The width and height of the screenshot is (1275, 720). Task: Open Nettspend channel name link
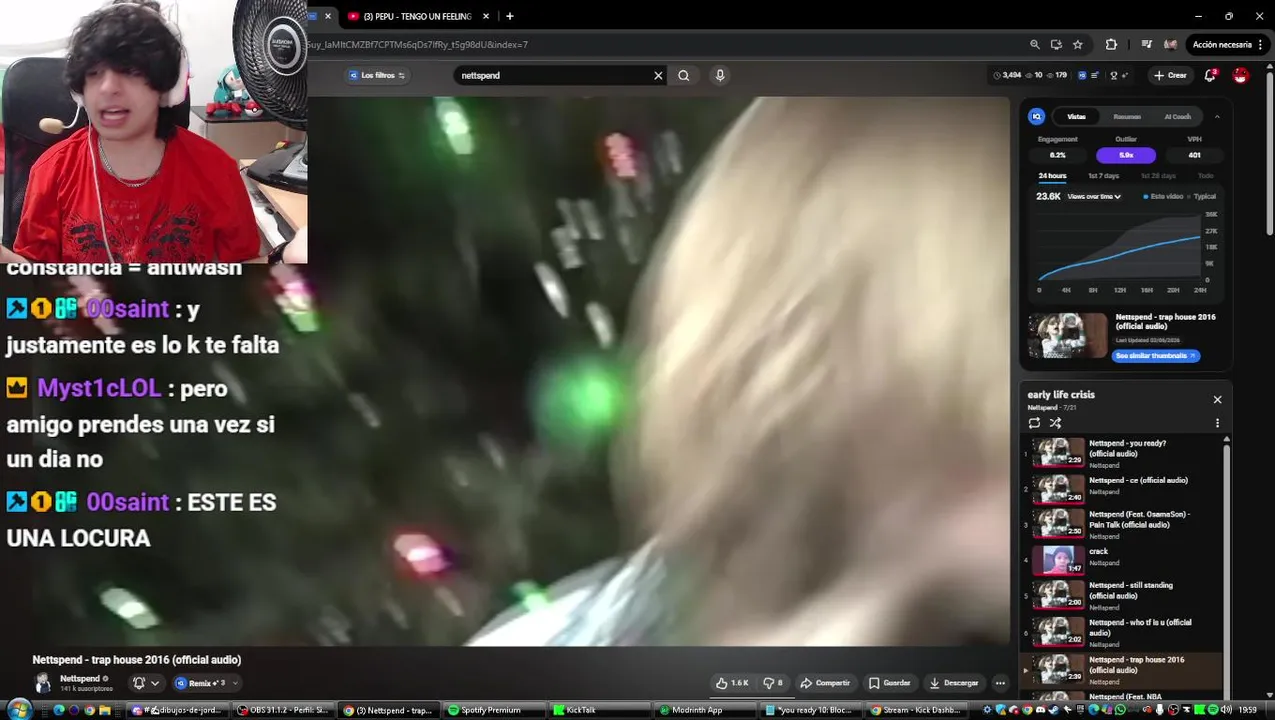click(x=79, y=679)
